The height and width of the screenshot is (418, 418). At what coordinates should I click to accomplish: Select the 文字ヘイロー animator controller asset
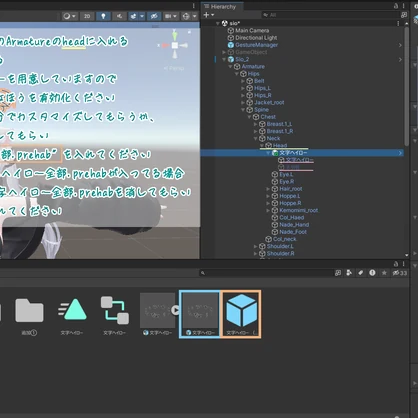click(x=115, y=315)
